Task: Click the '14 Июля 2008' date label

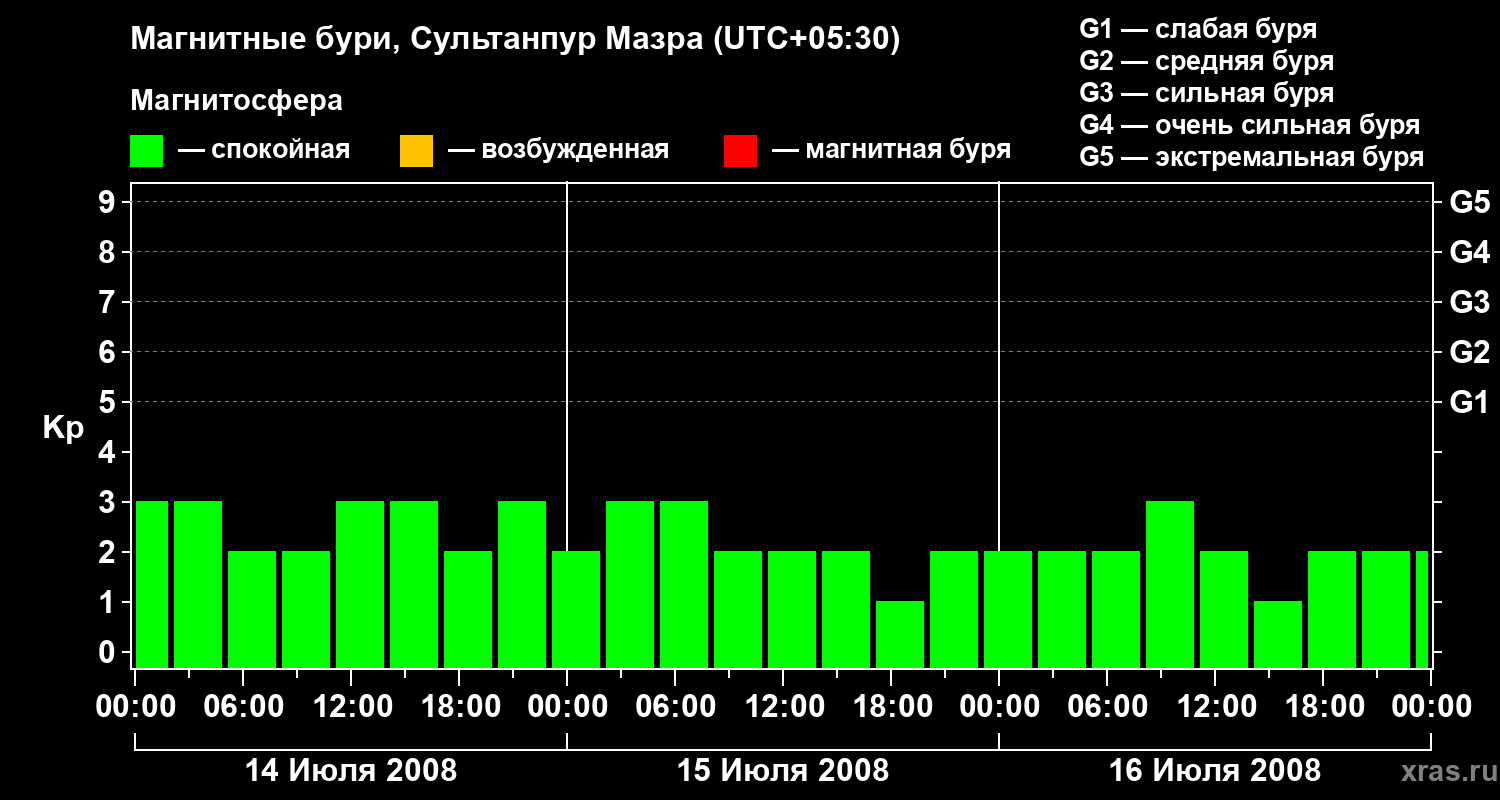Action: [x=351, y=771]
